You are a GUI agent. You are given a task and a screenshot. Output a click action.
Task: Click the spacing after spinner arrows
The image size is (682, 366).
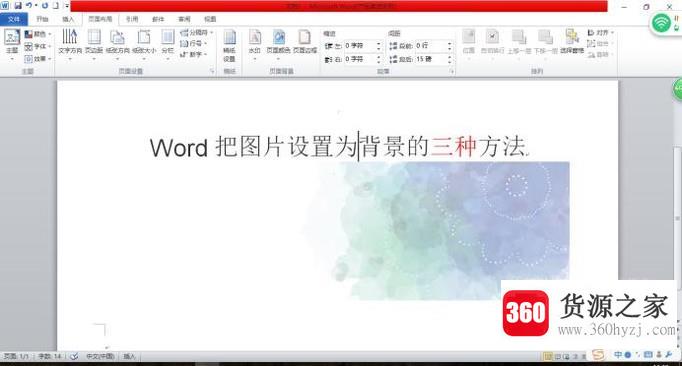450,59
